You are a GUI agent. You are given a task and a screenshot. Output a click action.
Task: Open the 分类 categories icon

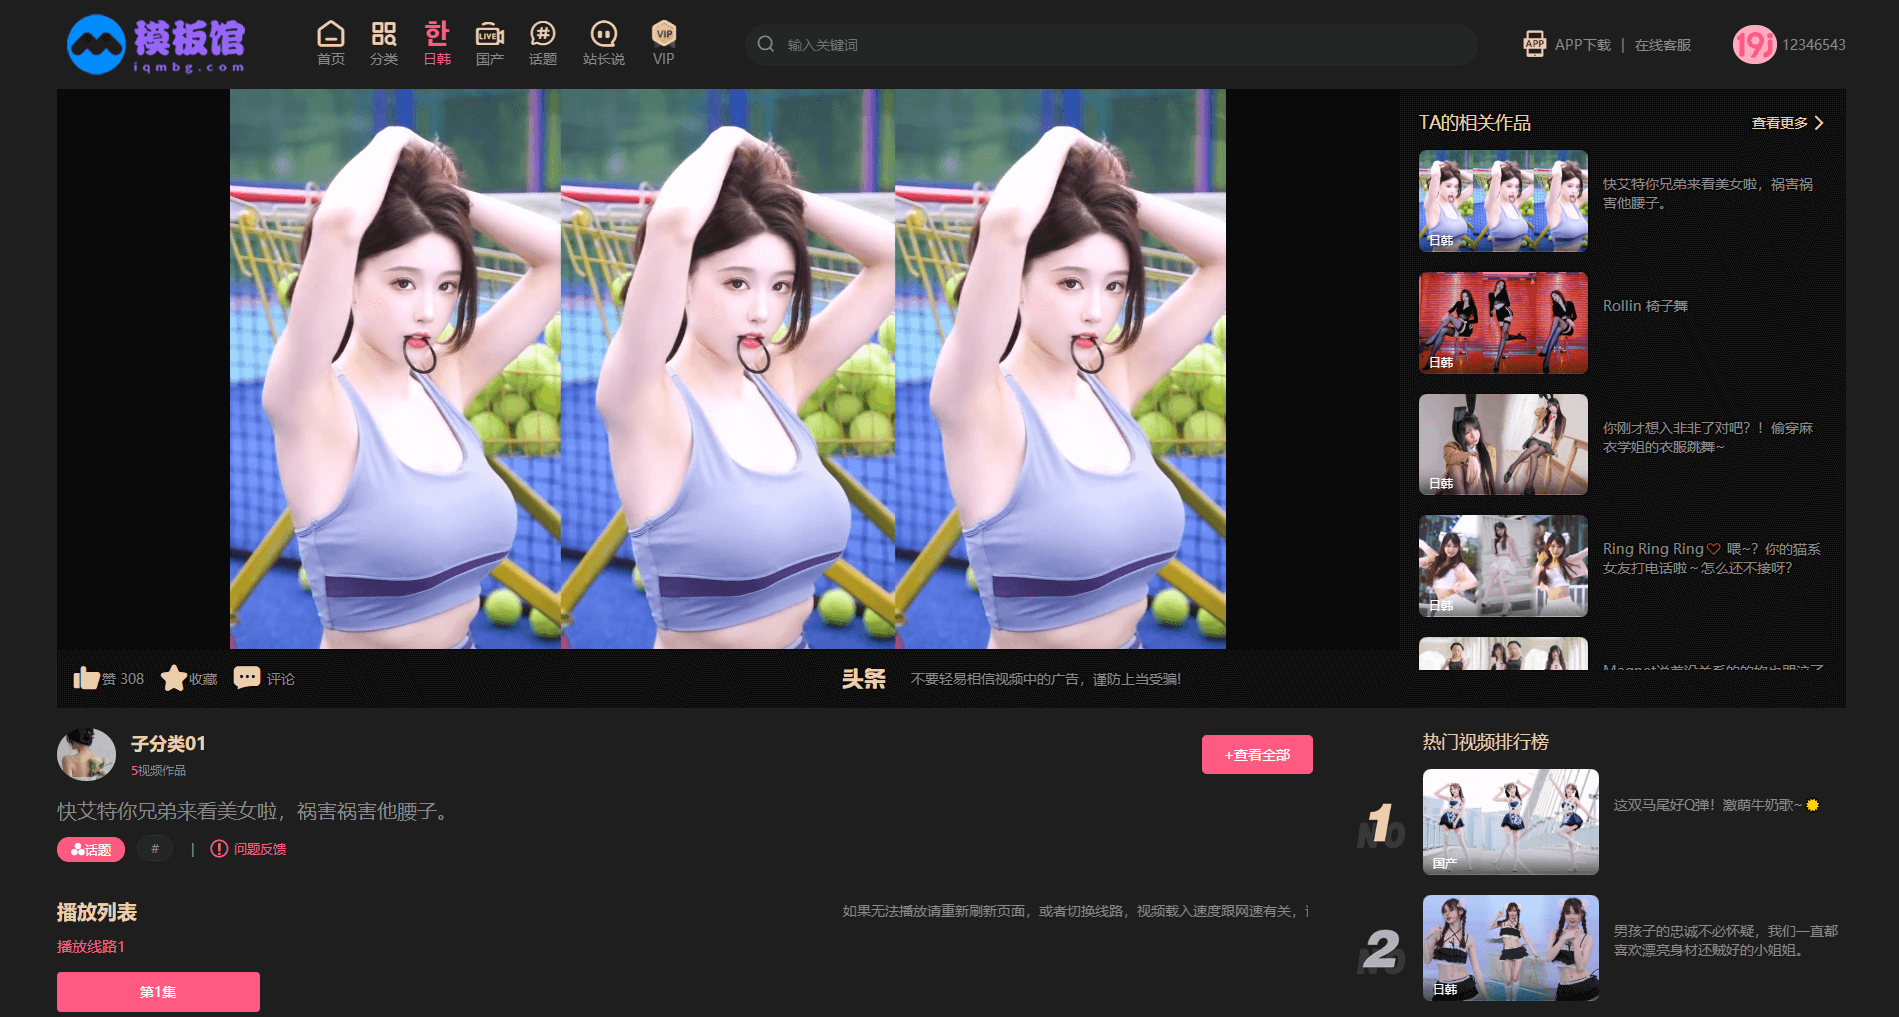coord(384,35)
